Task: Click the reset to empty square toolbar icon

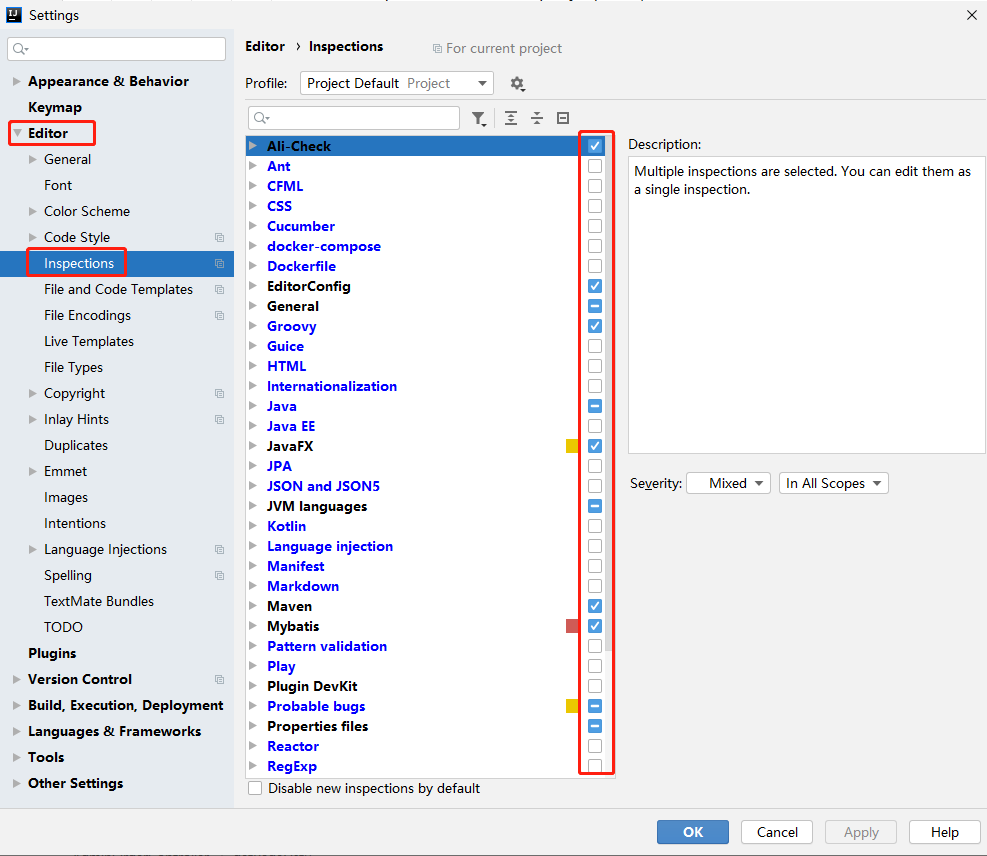Action: (563, 118)
